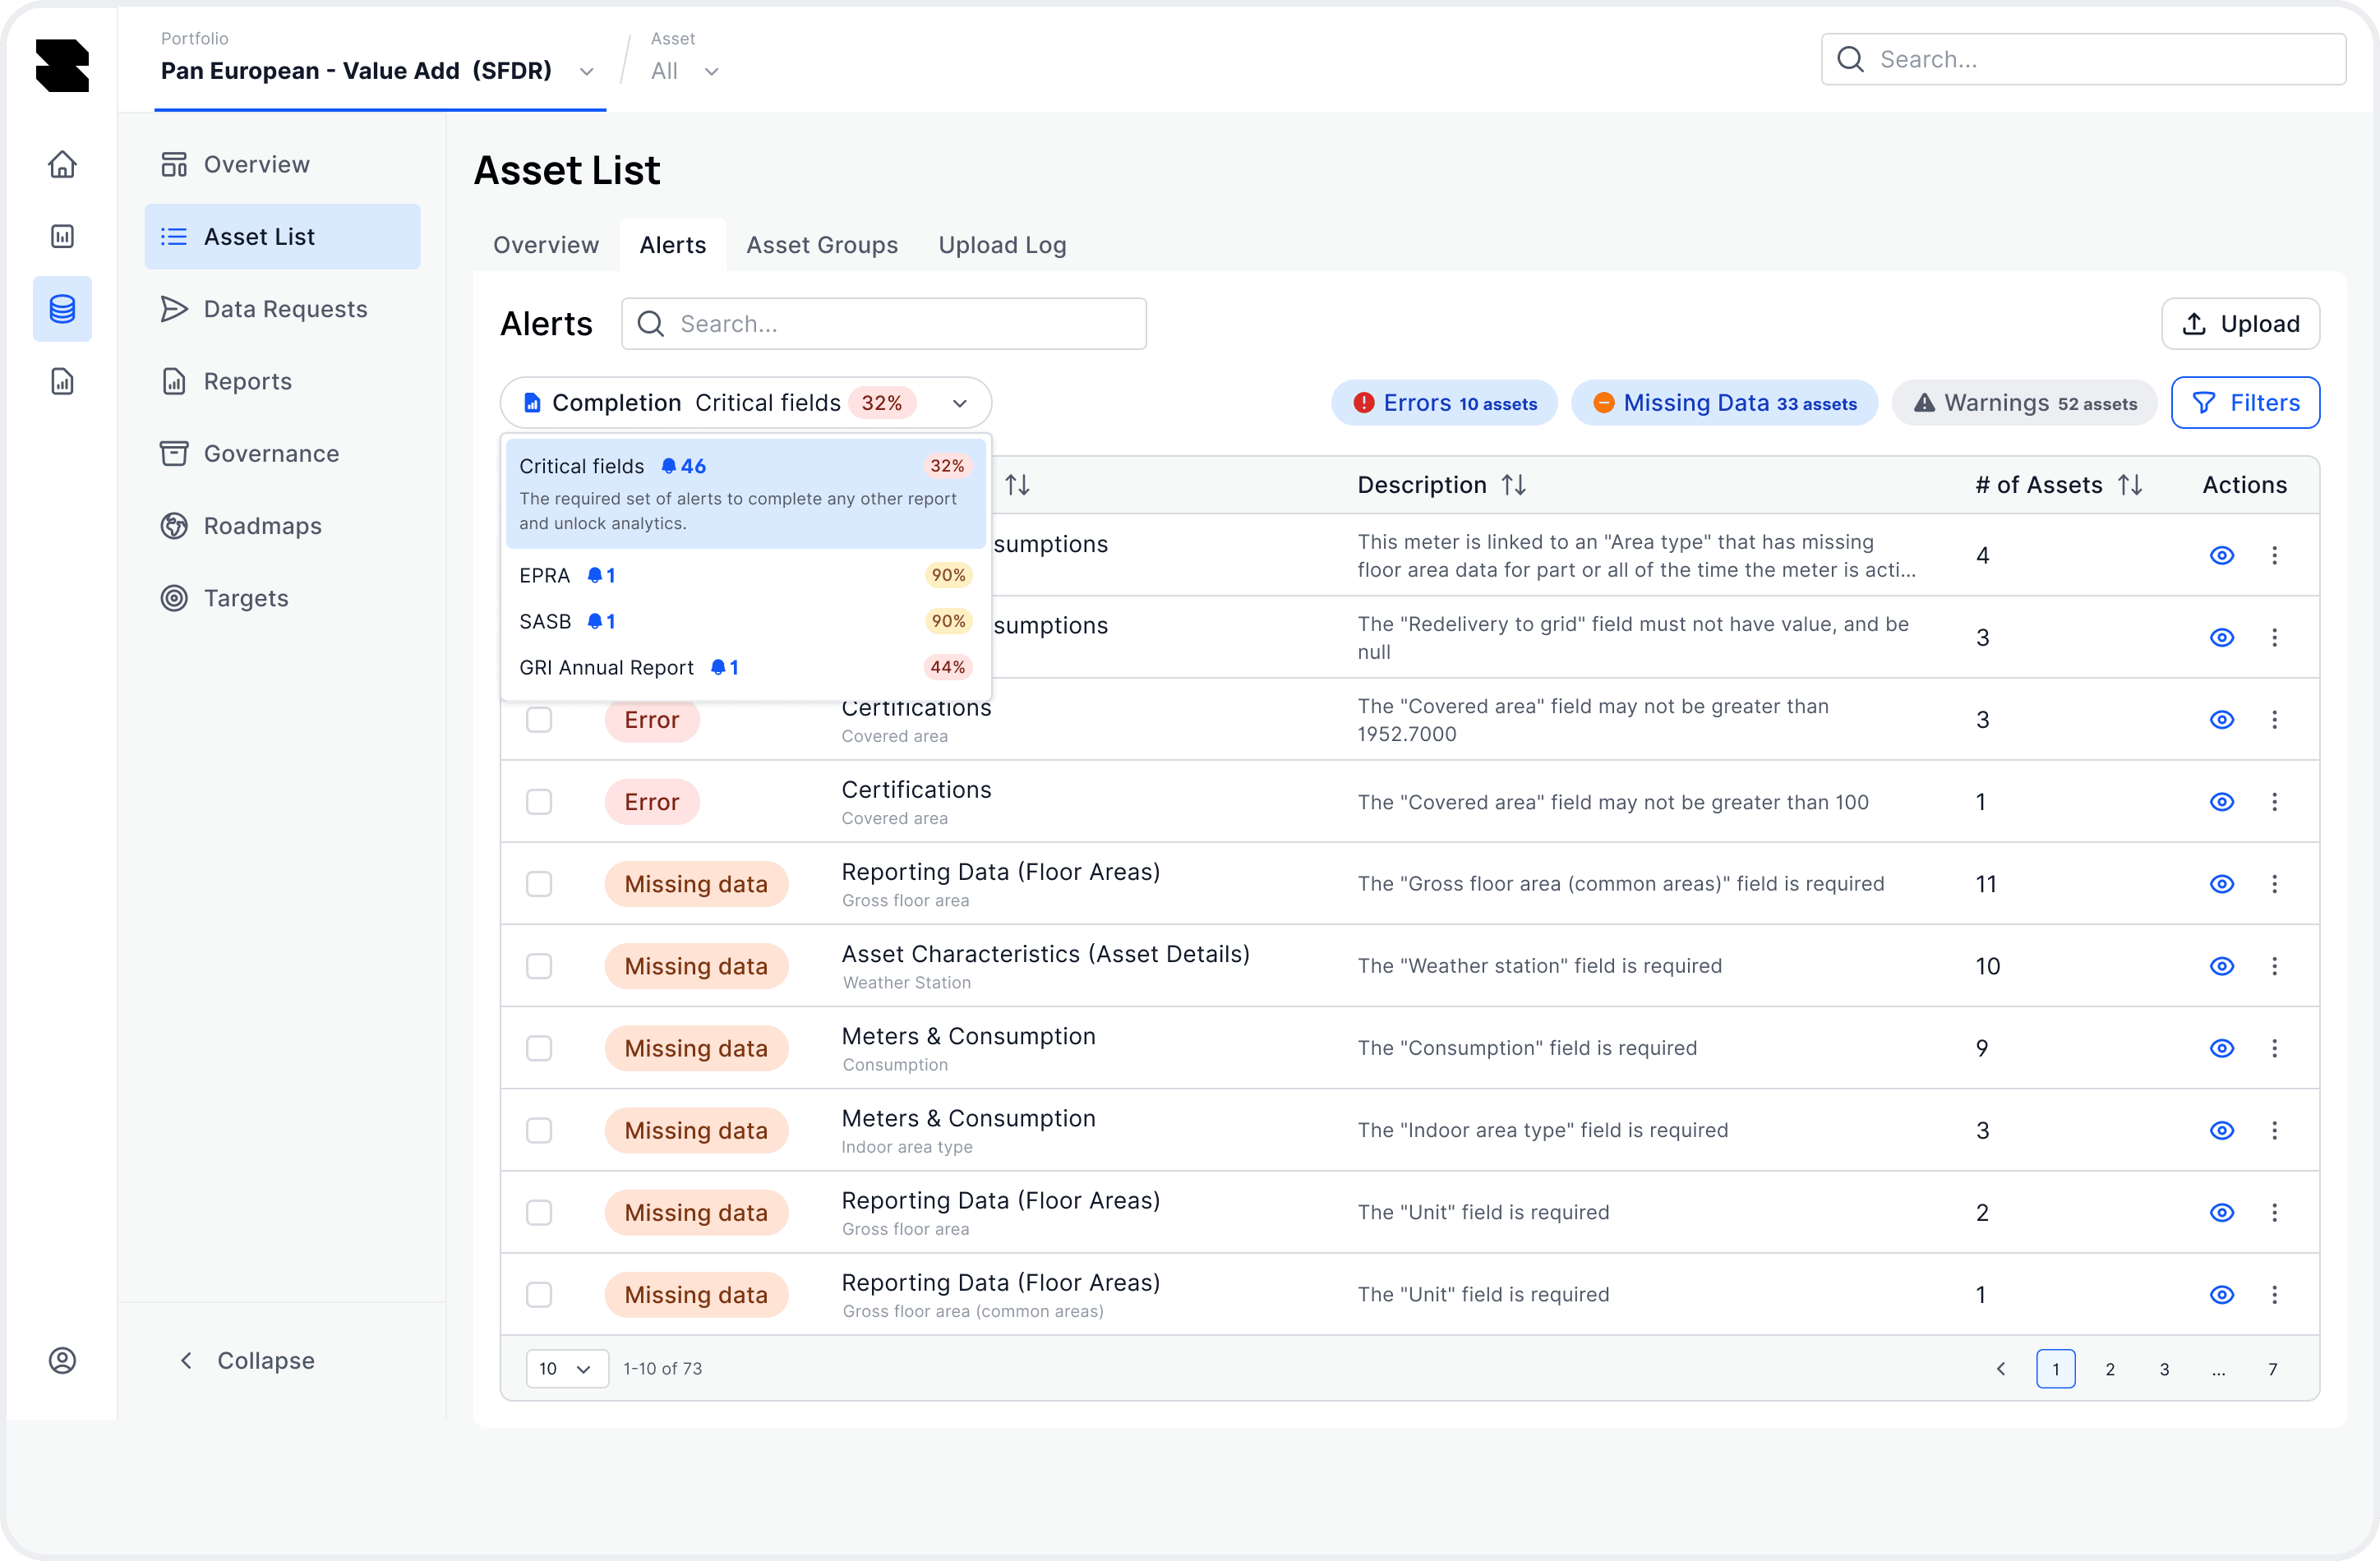
Task: Open the three-dot menu for the Indoor area type row
Action: tap(2274, 1130)
